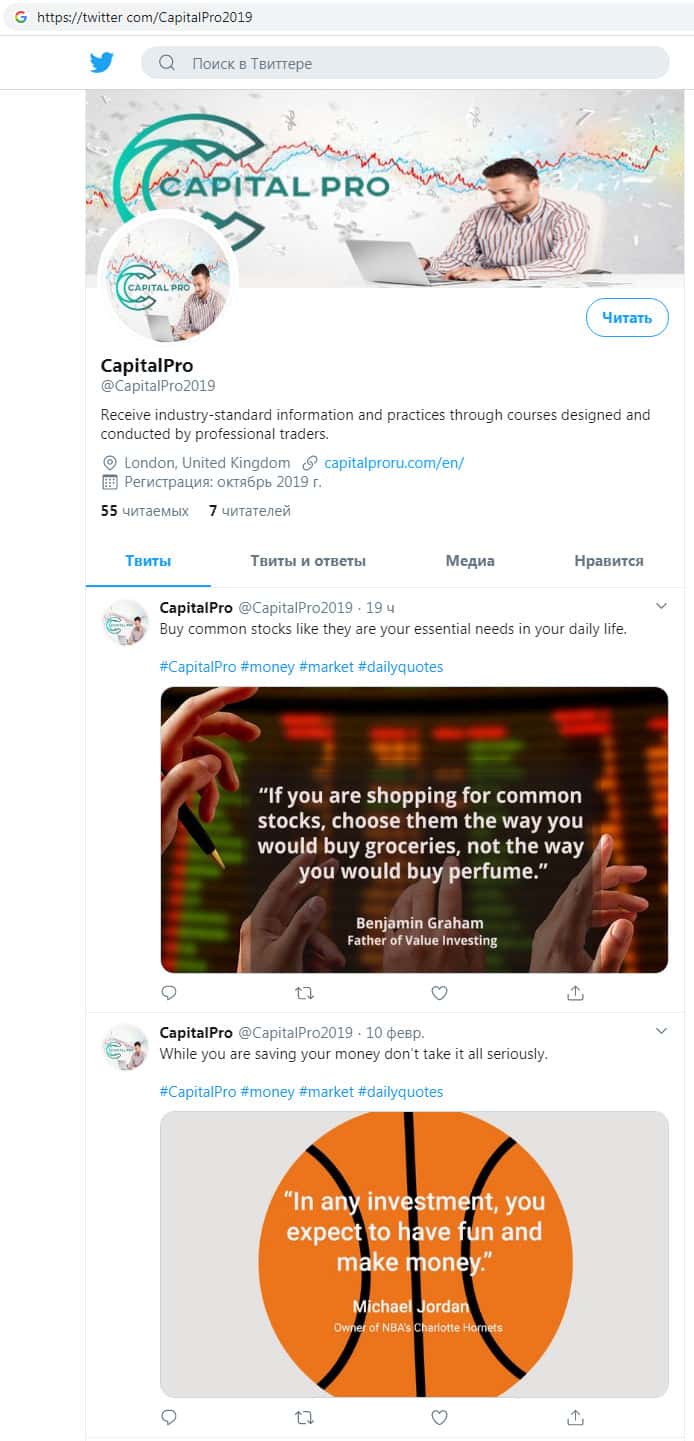Retweet the Benjamin Graham quote tweet

[305, 993]
